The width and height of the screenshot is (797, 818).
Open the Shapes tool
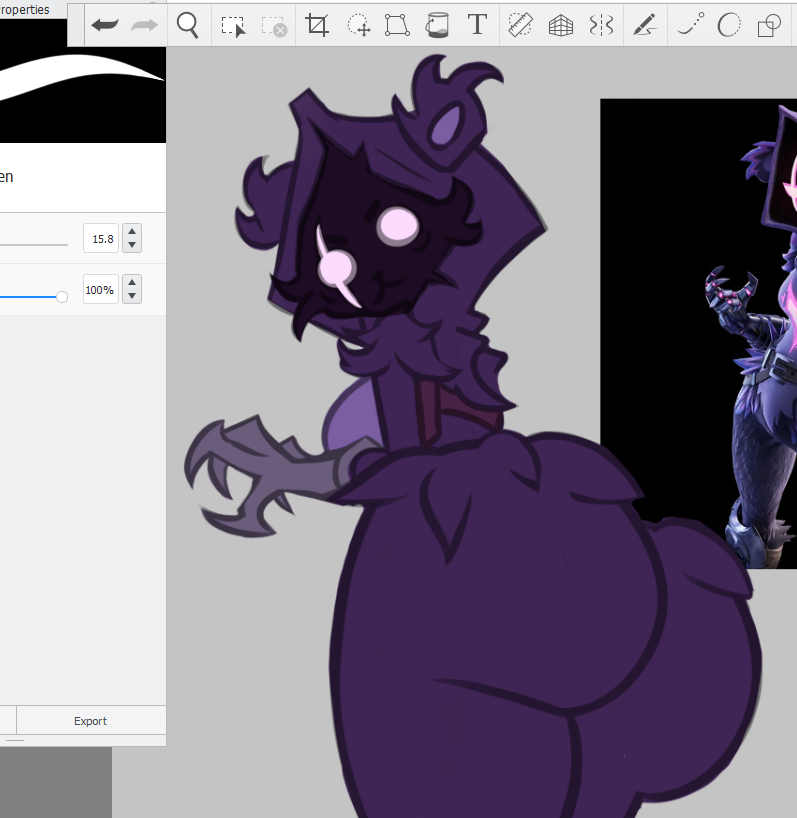pyautogui.click(x=769, y=25)
